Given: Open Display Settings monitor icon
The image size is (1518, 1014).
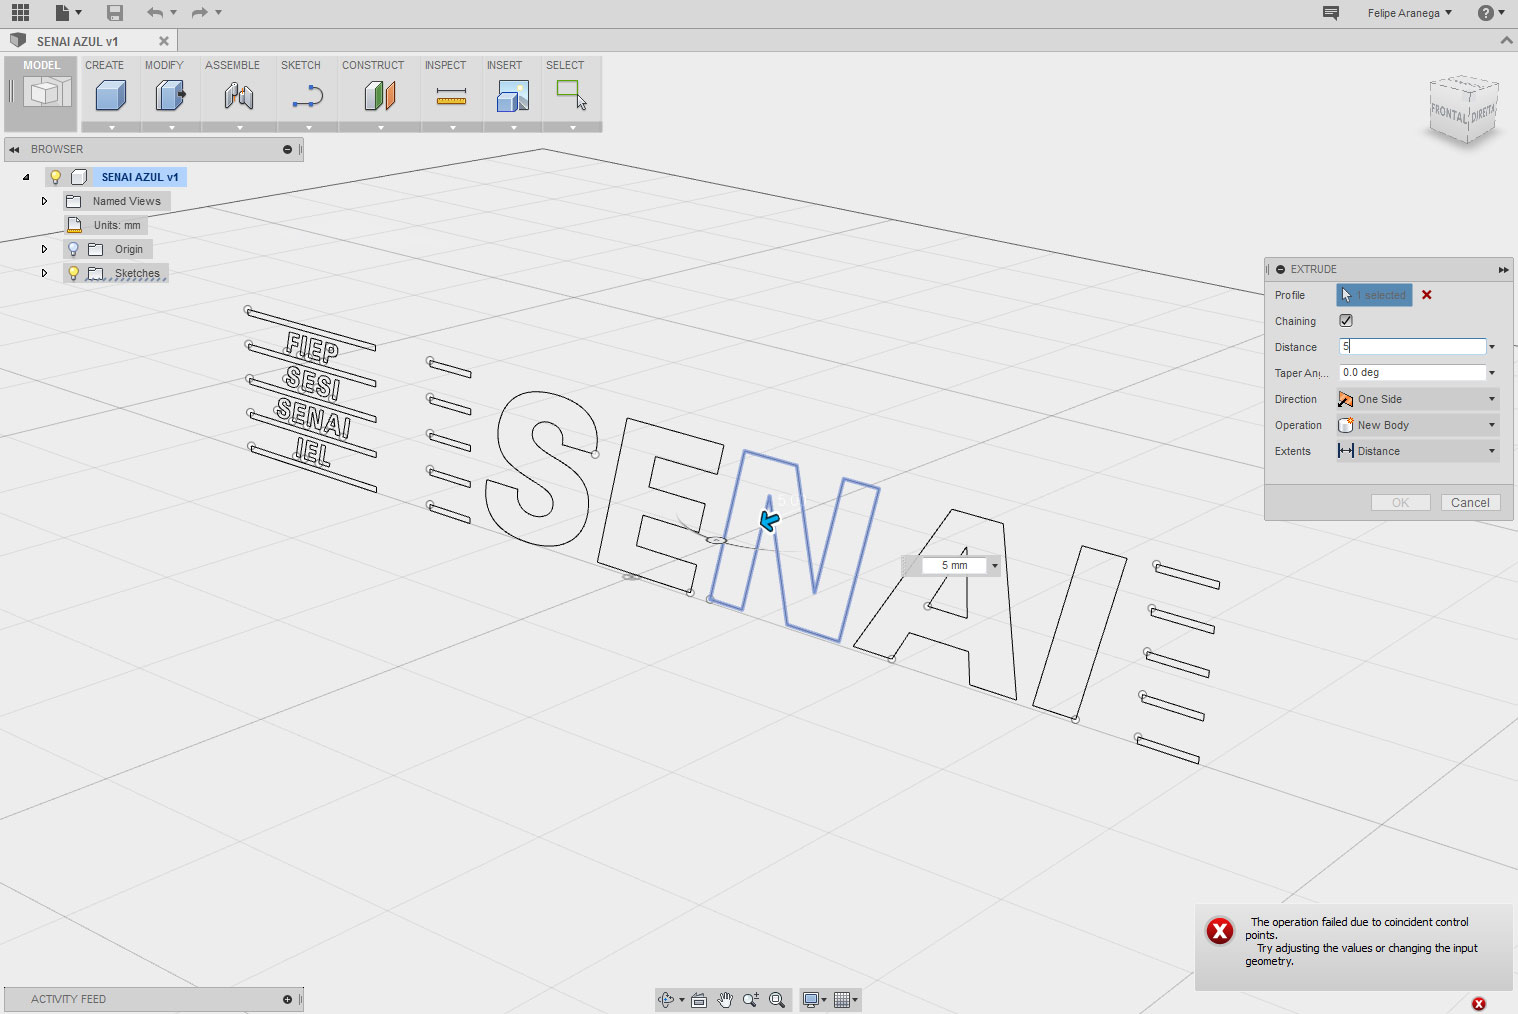Looking at the screenshot, I should tap(811, 1000).
